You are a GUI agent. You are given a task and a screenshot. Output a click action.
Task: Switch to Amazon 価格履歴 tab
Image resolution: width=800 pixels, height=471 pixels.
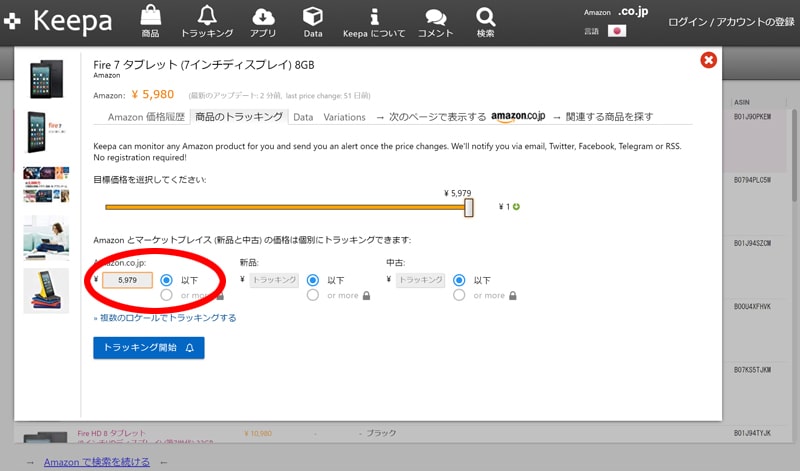[146, 117]
